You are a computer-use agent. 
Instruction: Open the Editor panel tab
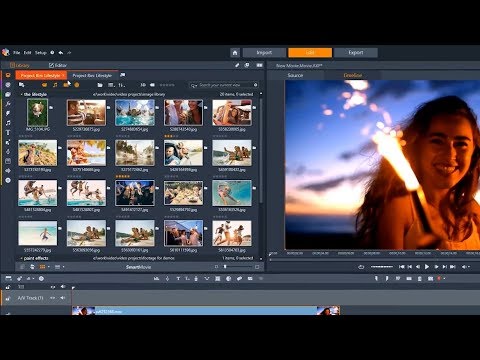[x=58, y=65]
